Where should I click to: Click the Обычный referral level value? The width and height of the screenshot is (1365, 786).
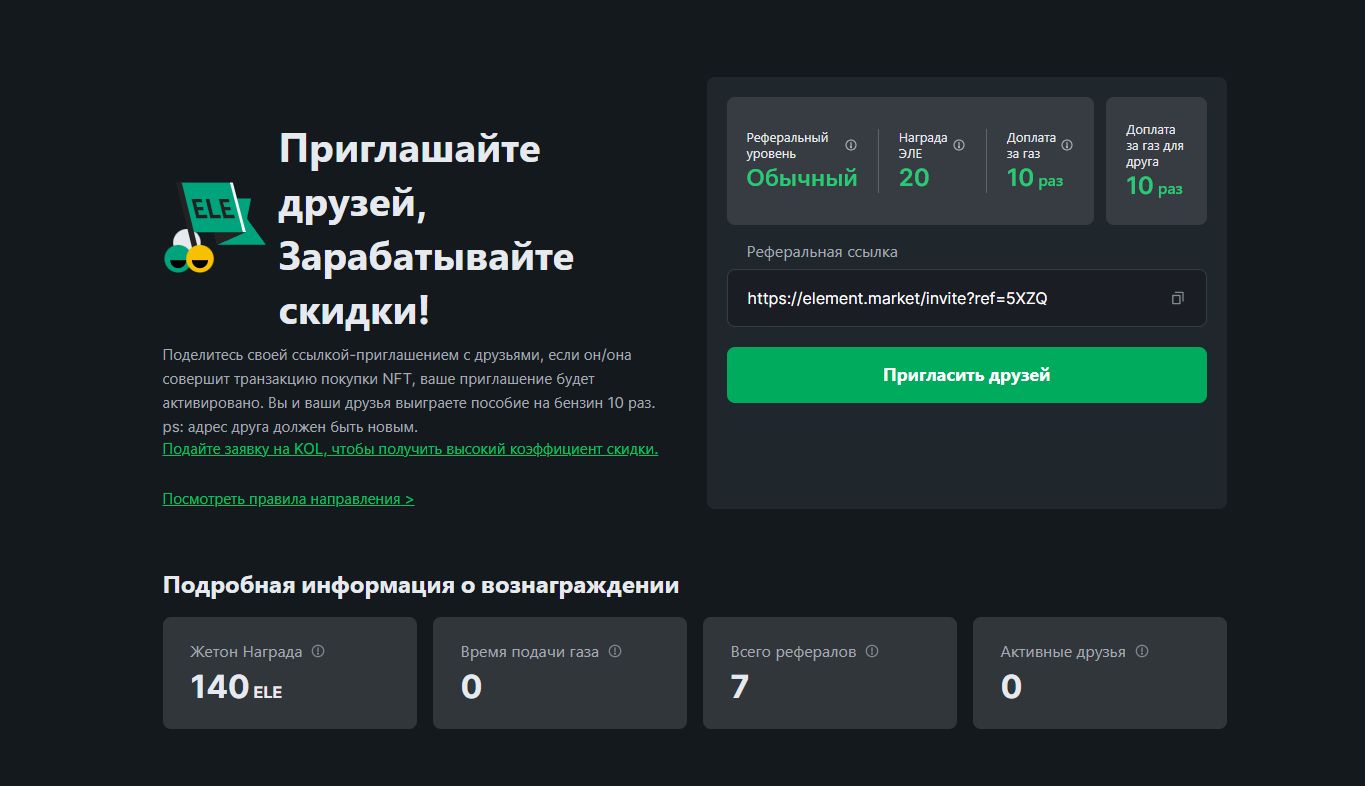(x=802, y=178)
